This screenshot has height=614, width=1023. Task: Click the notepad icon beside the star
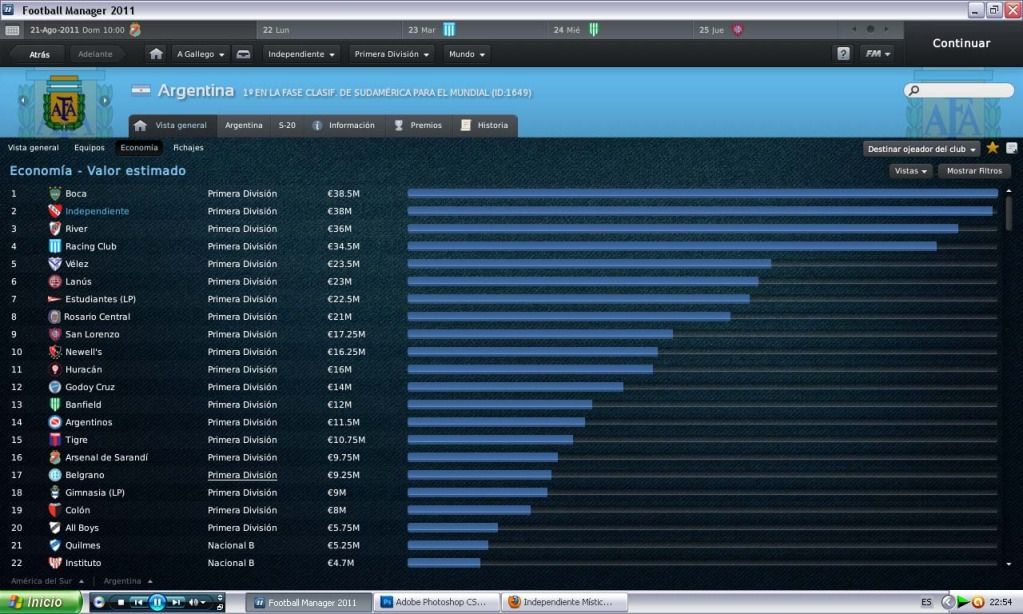[1011, 148]
